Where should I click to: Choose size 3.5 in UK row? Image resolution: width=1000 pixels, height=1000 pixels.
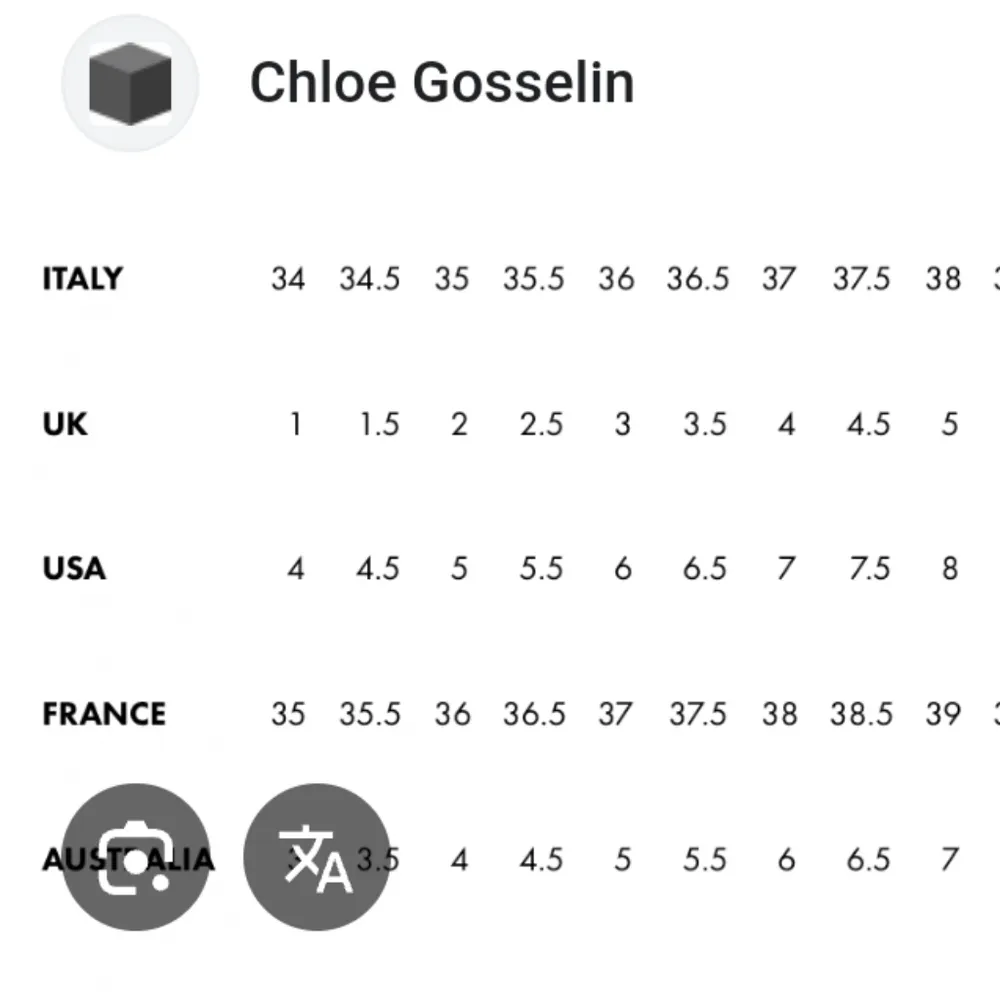coord(705,424)
